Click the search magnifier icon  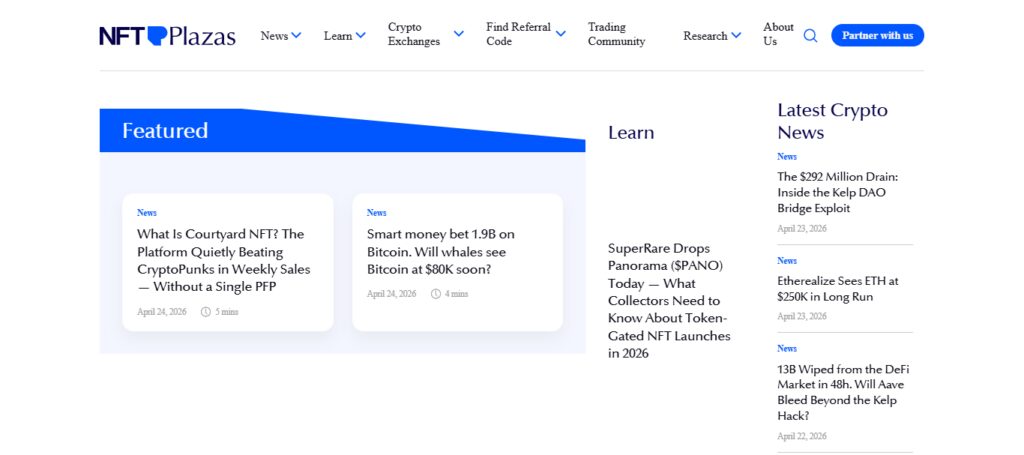[x=810, y=36]
